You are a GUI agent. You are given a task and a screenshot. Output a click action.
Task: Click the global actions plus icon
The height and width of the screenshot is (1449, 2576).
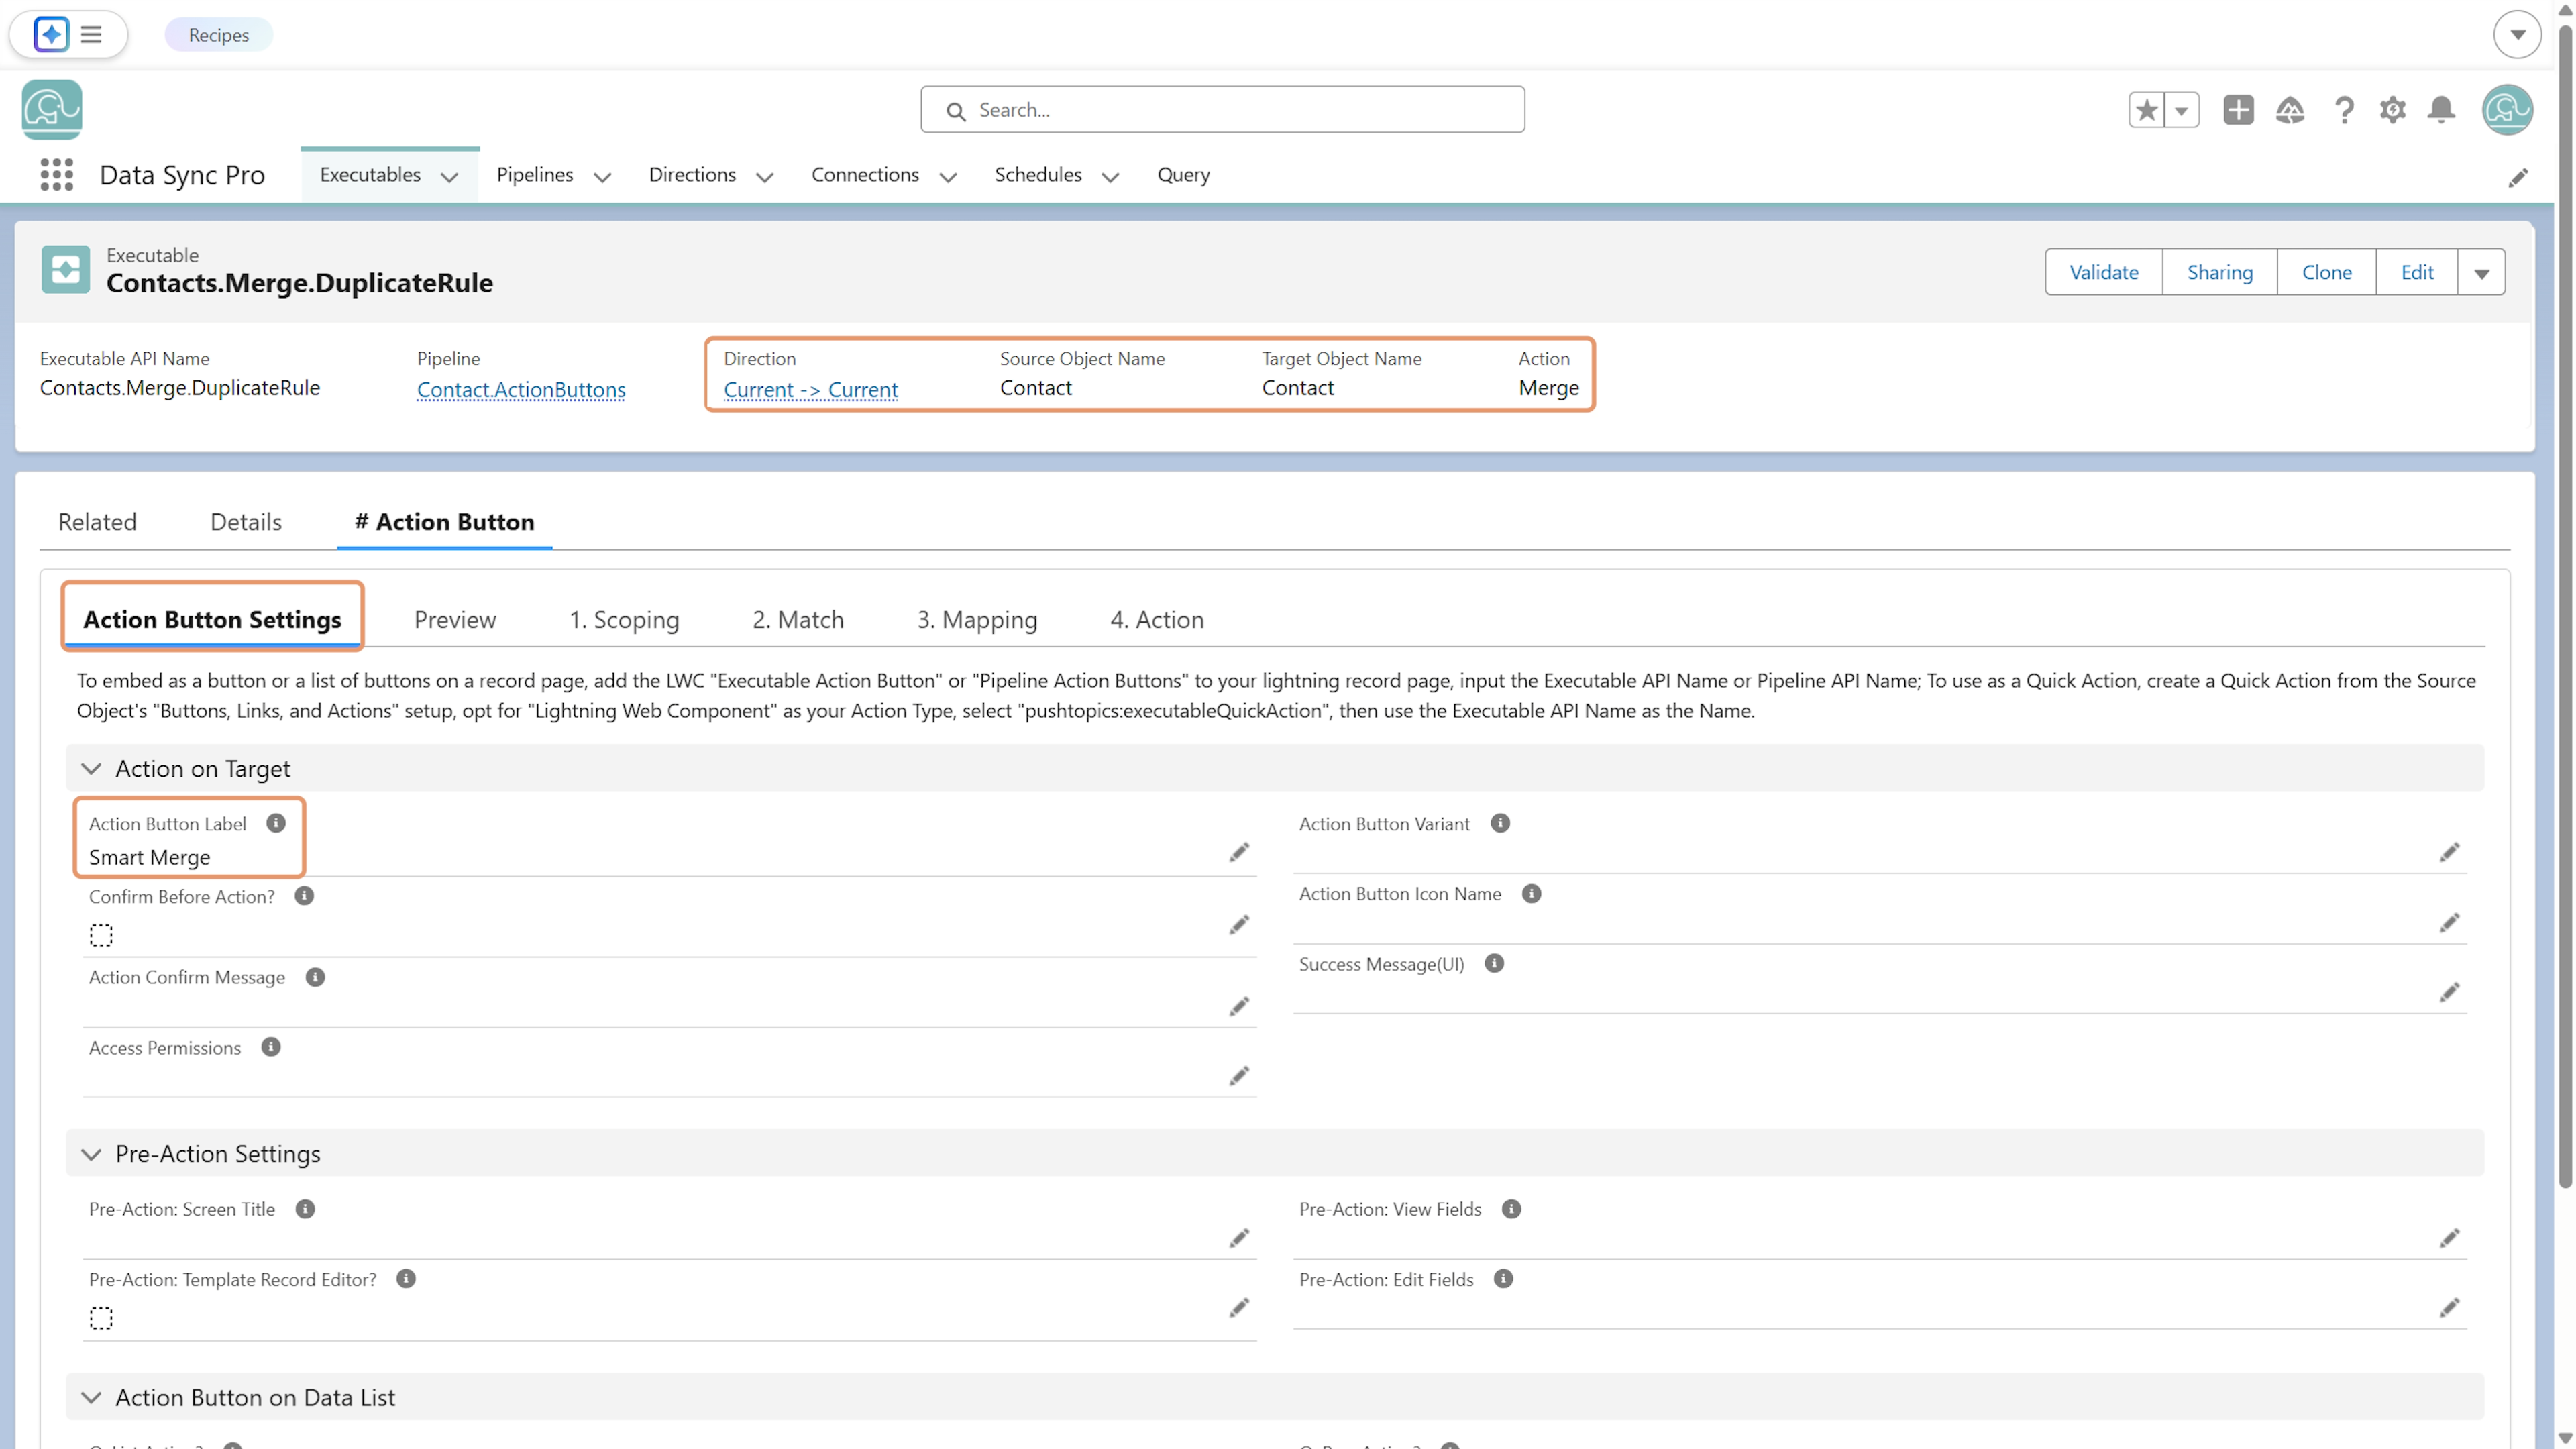2239,110
